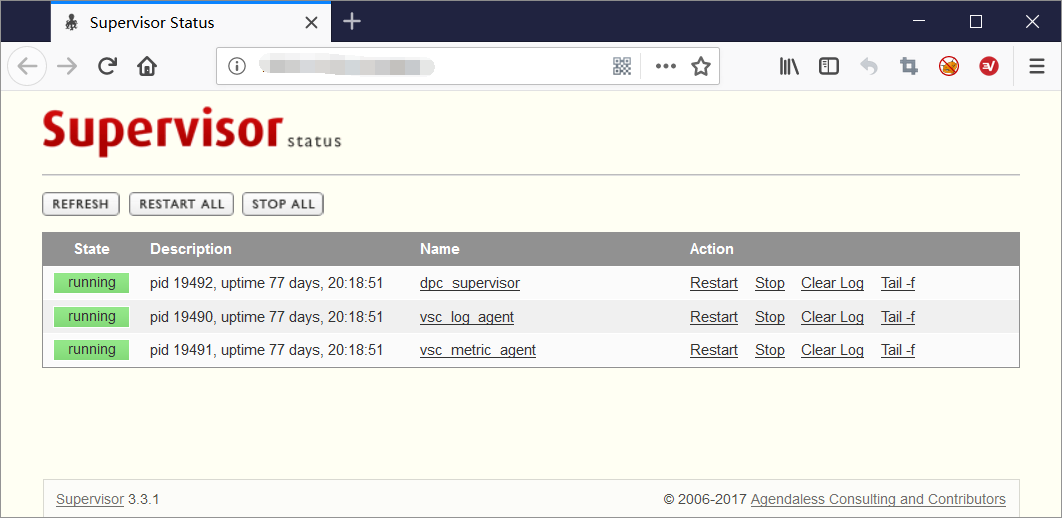
Task: Open Tail -f for dpc_supervisor
Action: 898,283
